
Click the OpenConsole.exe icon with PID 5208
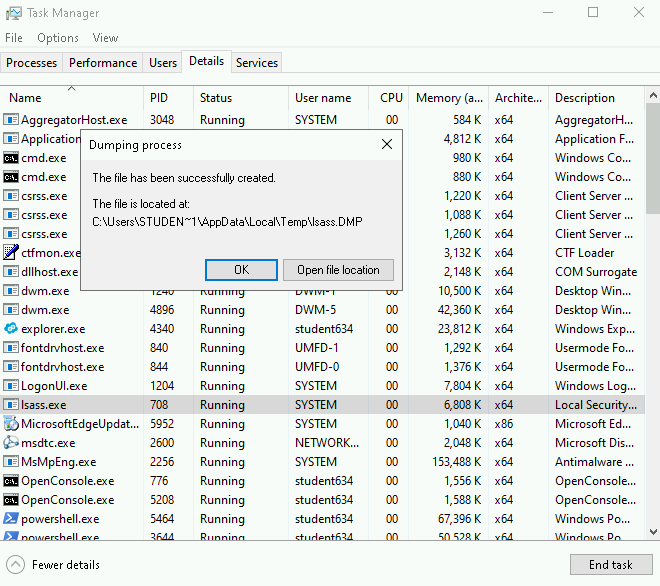pos(11,500)
